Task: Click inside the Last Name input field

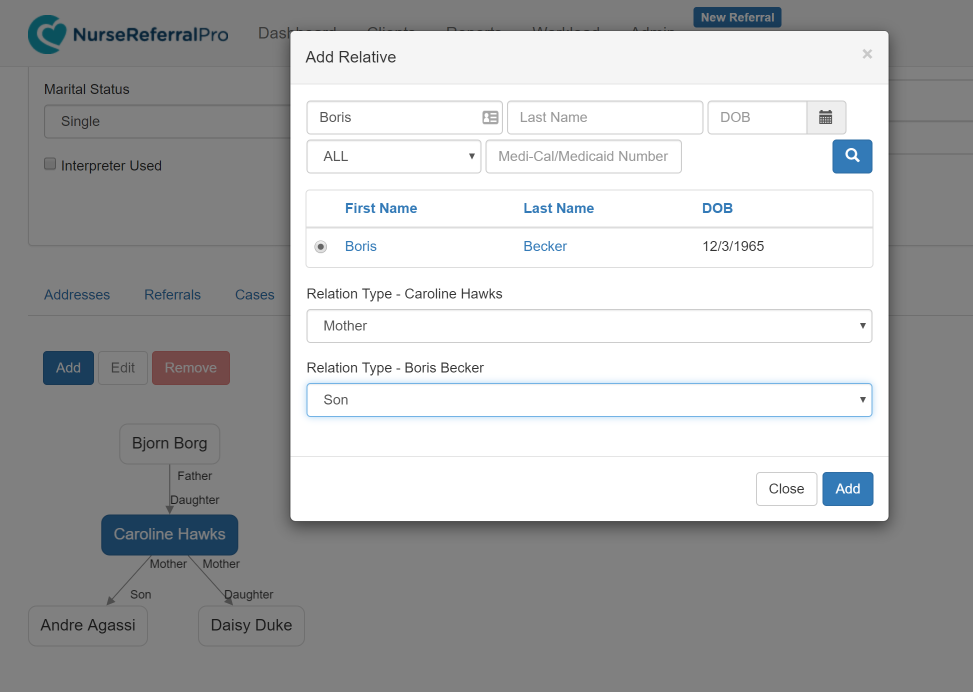Action: pos(604,117)
